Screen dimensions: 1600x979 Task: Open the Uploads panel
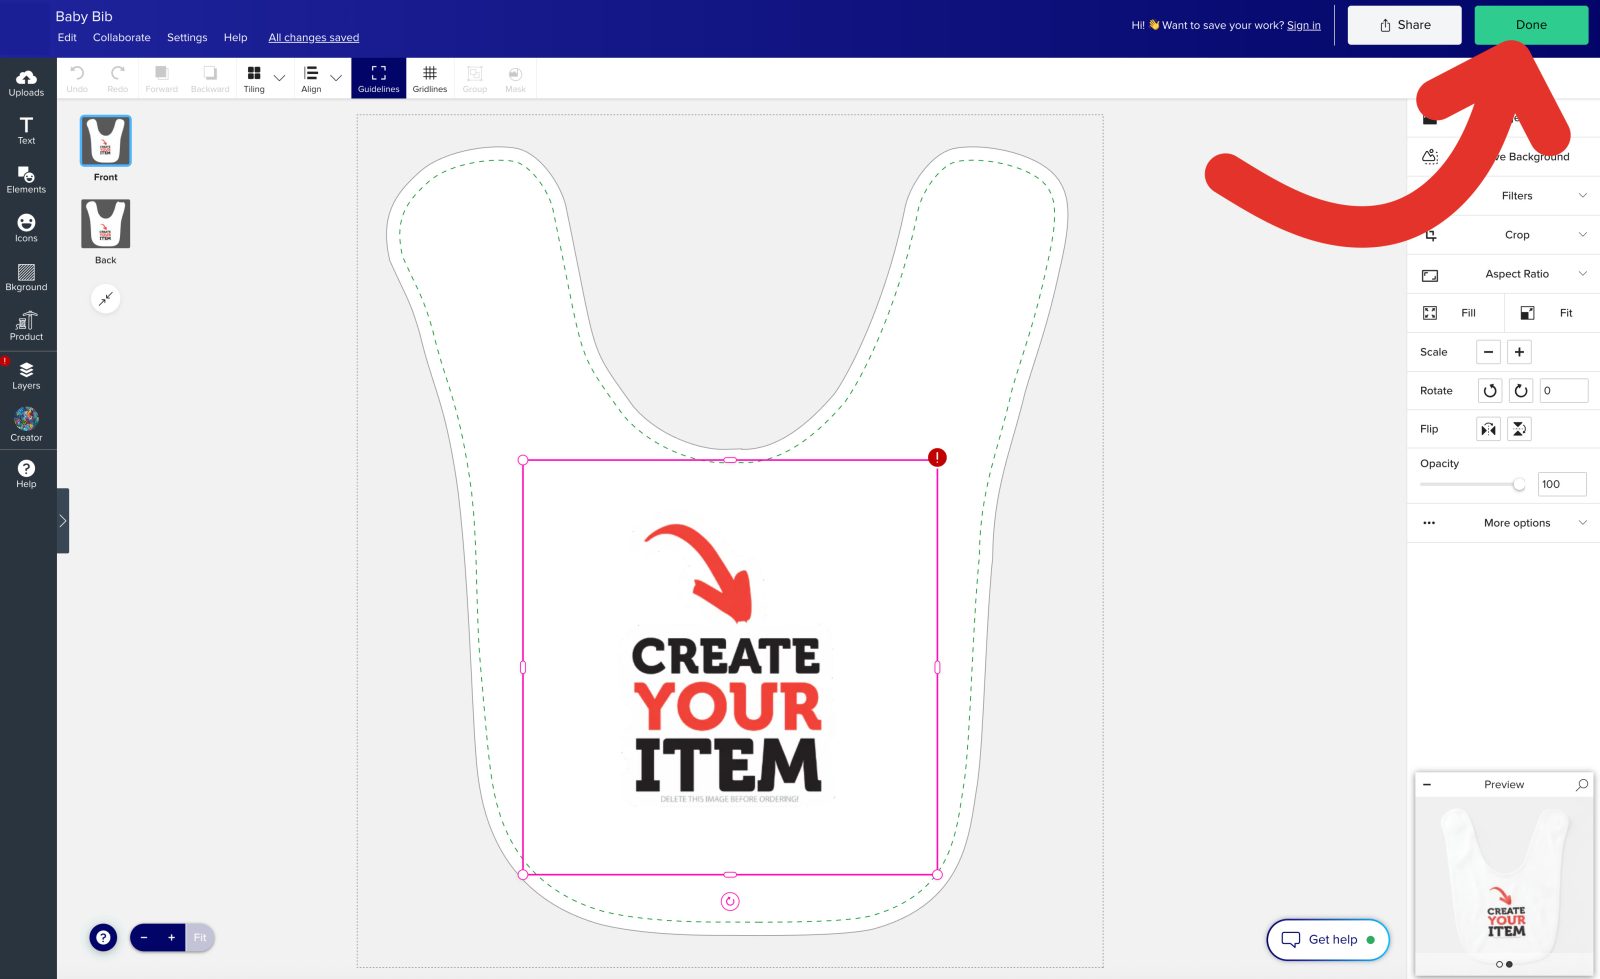26,83
